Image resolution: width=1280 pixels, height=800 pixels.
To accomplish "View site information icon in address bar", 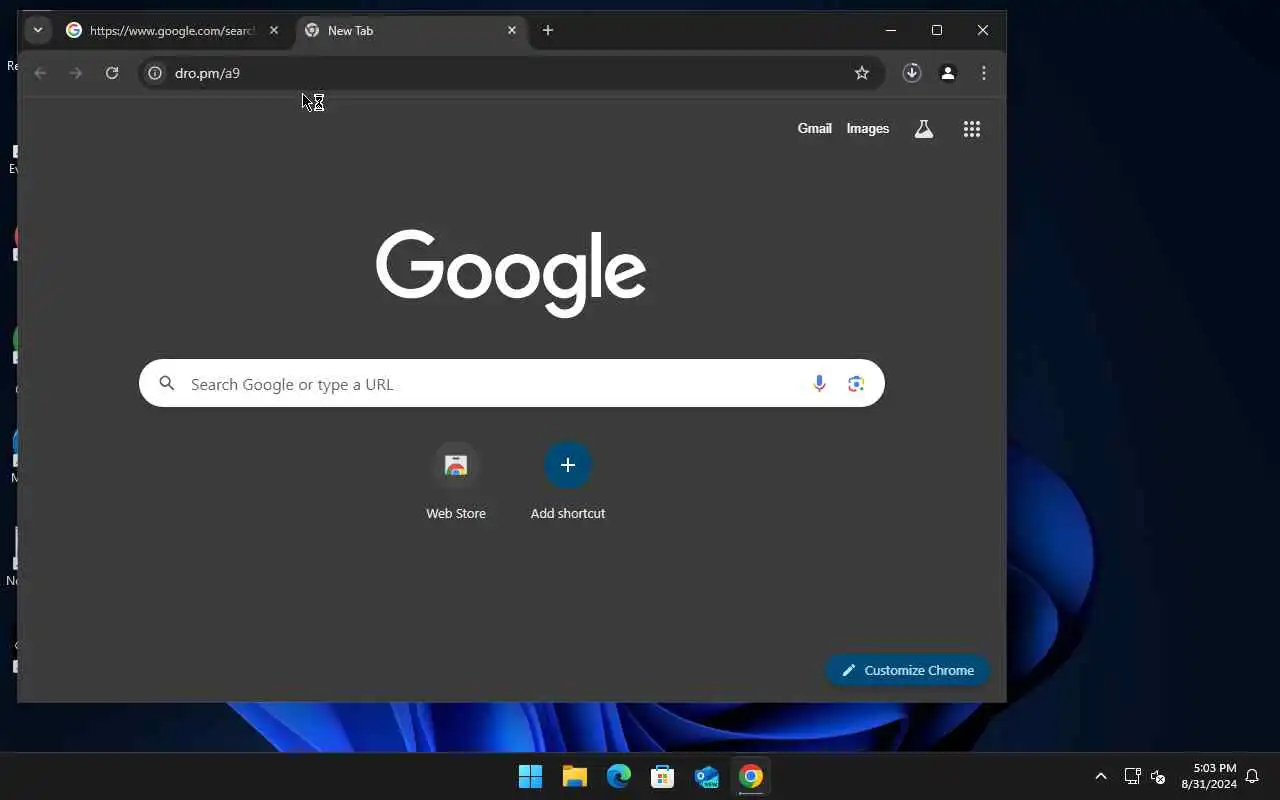I will coord(155,73).
